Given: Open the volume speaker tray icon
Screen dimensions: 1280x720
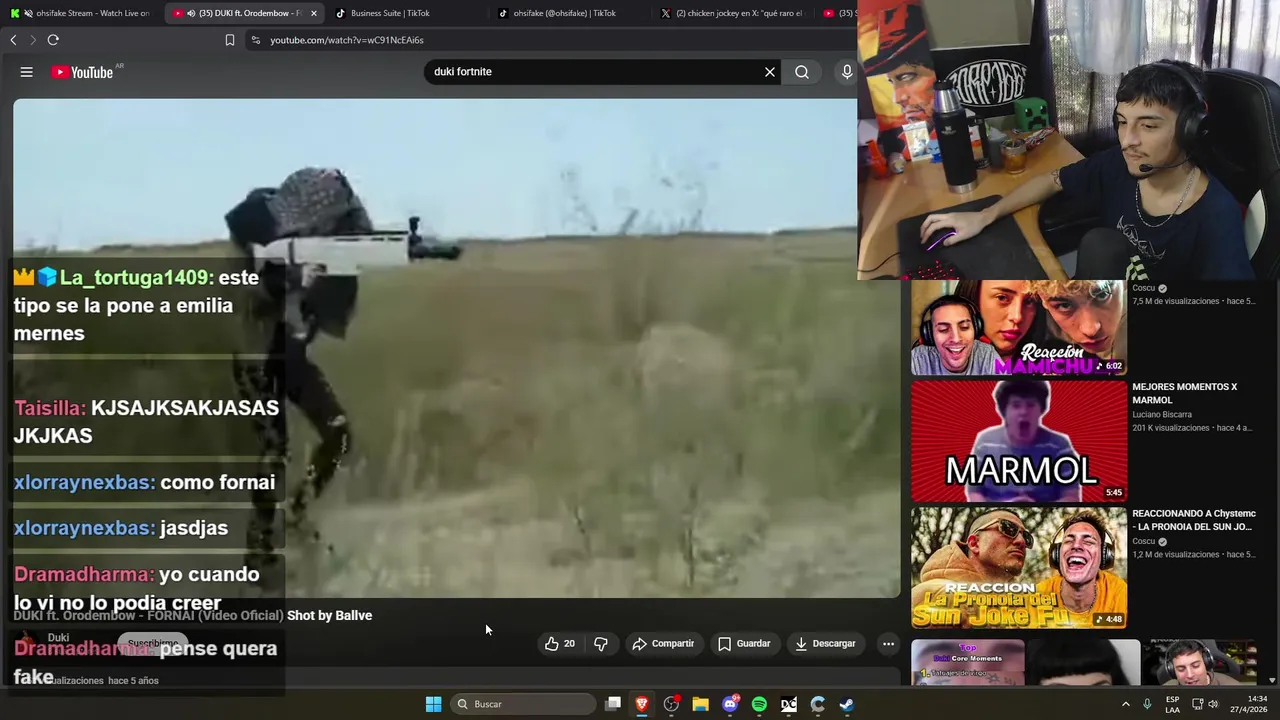Looking at the screenshot, I should [x=1213, y=704].
